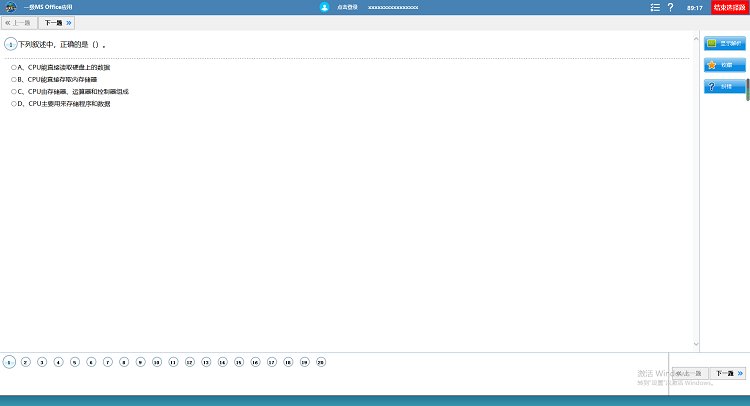750x406 pixels.
Task: Open the question list icon in header
Action: tap(655, 8)
